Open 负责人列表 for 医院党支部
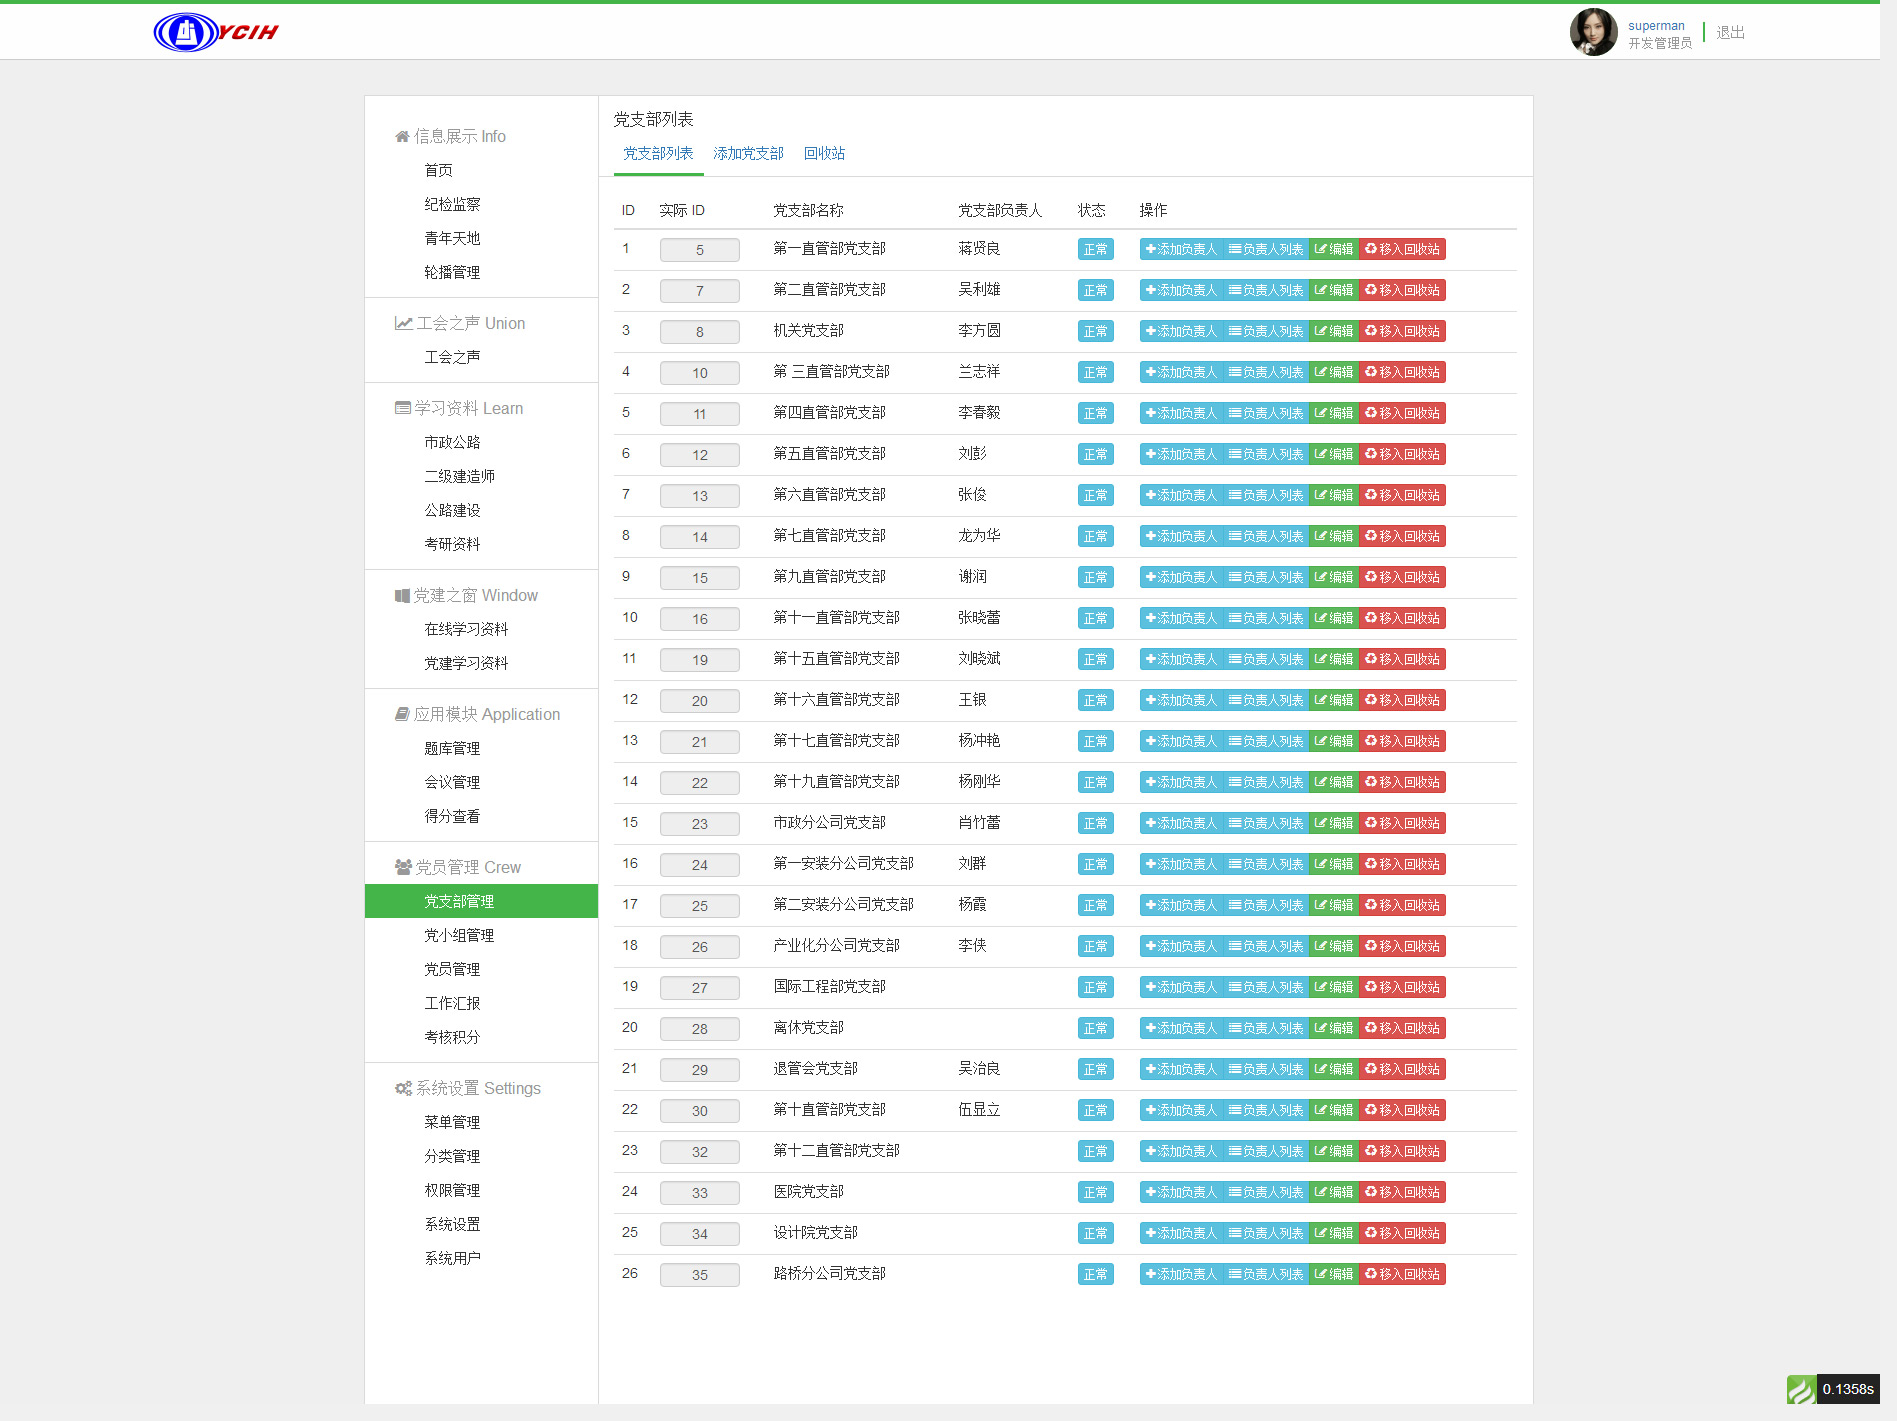1897x1421 pixels. click(x=1266, y=1192)
